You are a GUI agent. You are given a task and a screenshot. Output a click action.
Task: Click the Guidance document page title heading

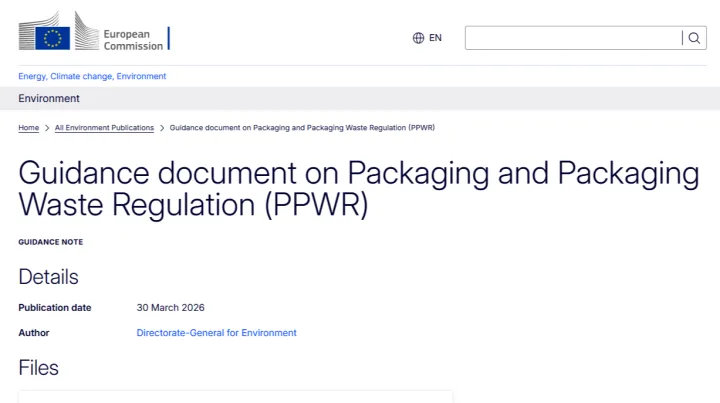coord(359,188)
